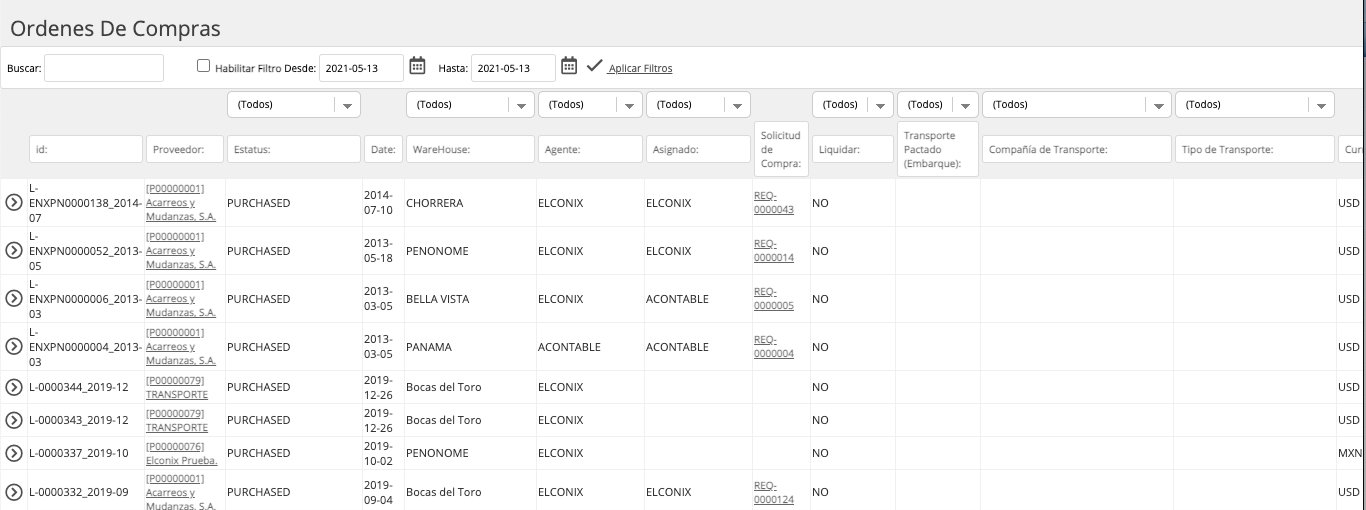
Task: Open Tipo de Transporte (Todos) dropdown
Action: (1255, 104)
